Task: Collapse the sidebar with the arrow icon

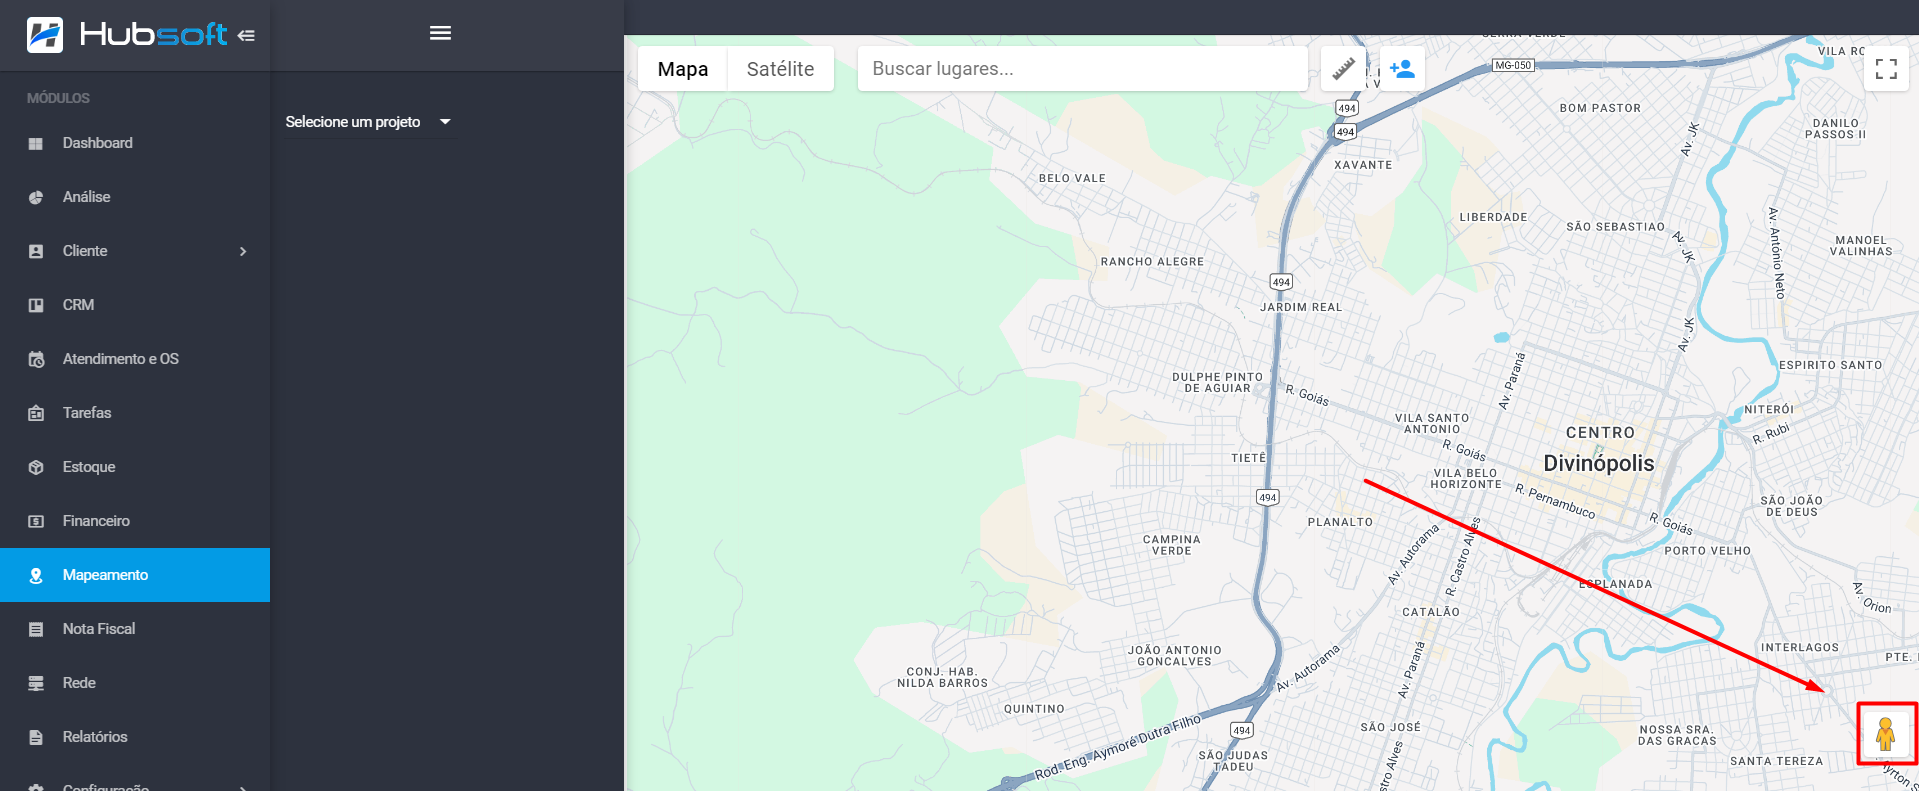Action: (x=246, y=36)
